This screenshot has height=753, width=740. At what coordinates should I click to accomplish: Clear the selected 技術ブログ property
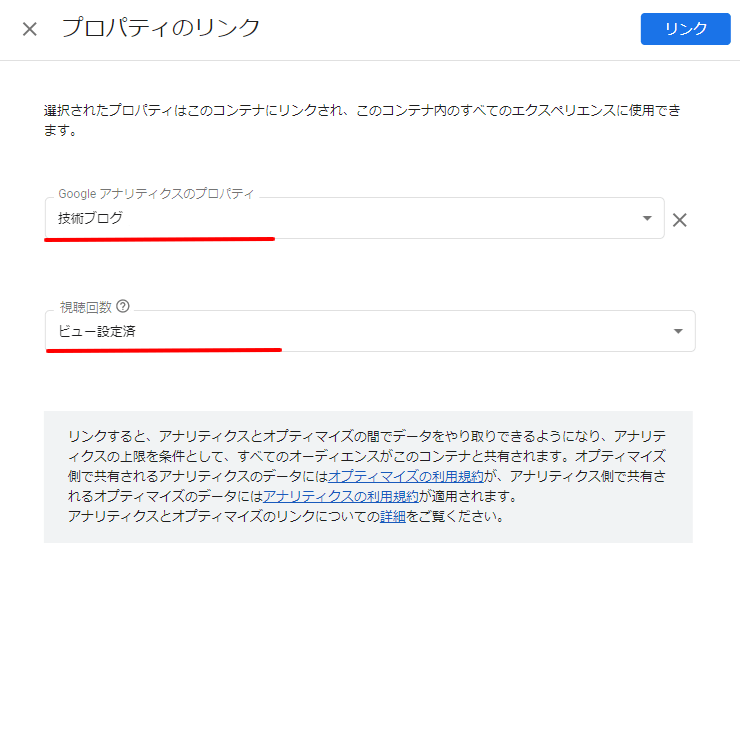tap(679, 220)
